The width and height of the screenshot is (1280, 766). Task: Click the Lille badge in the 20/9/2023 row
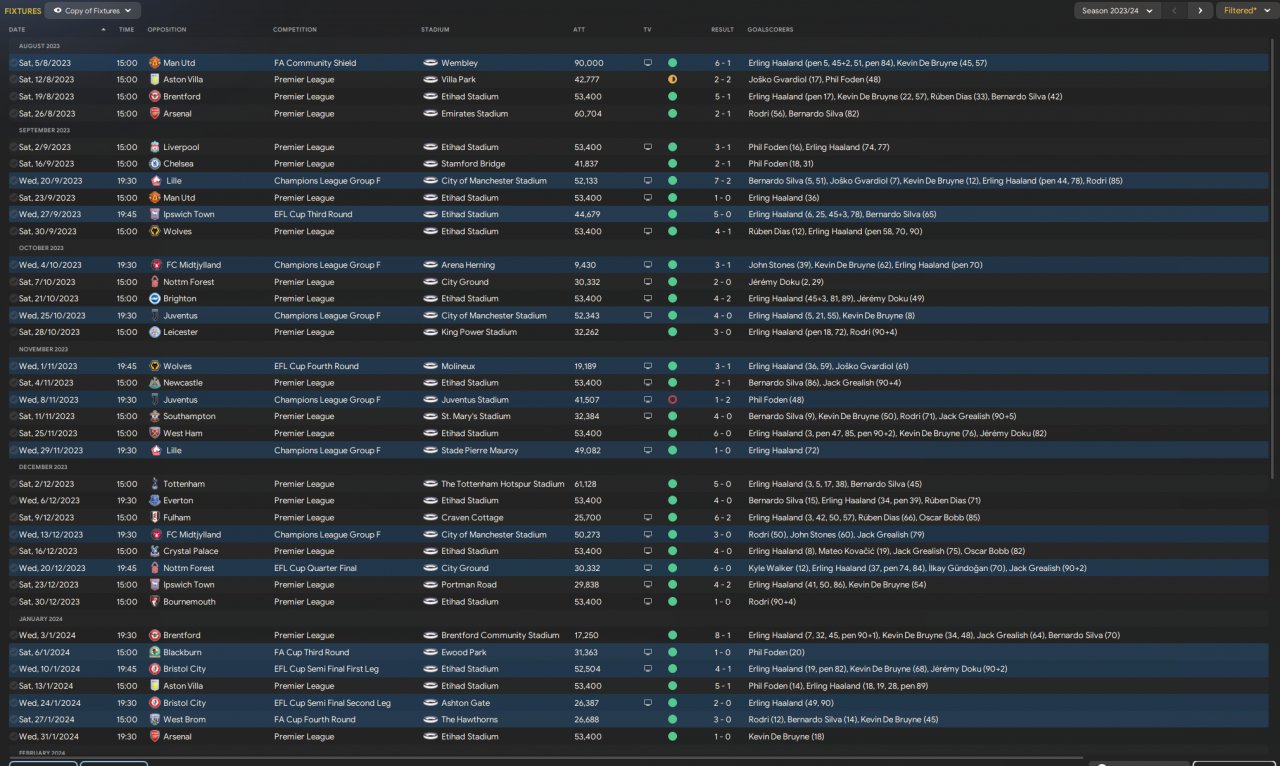pos(155,181)
